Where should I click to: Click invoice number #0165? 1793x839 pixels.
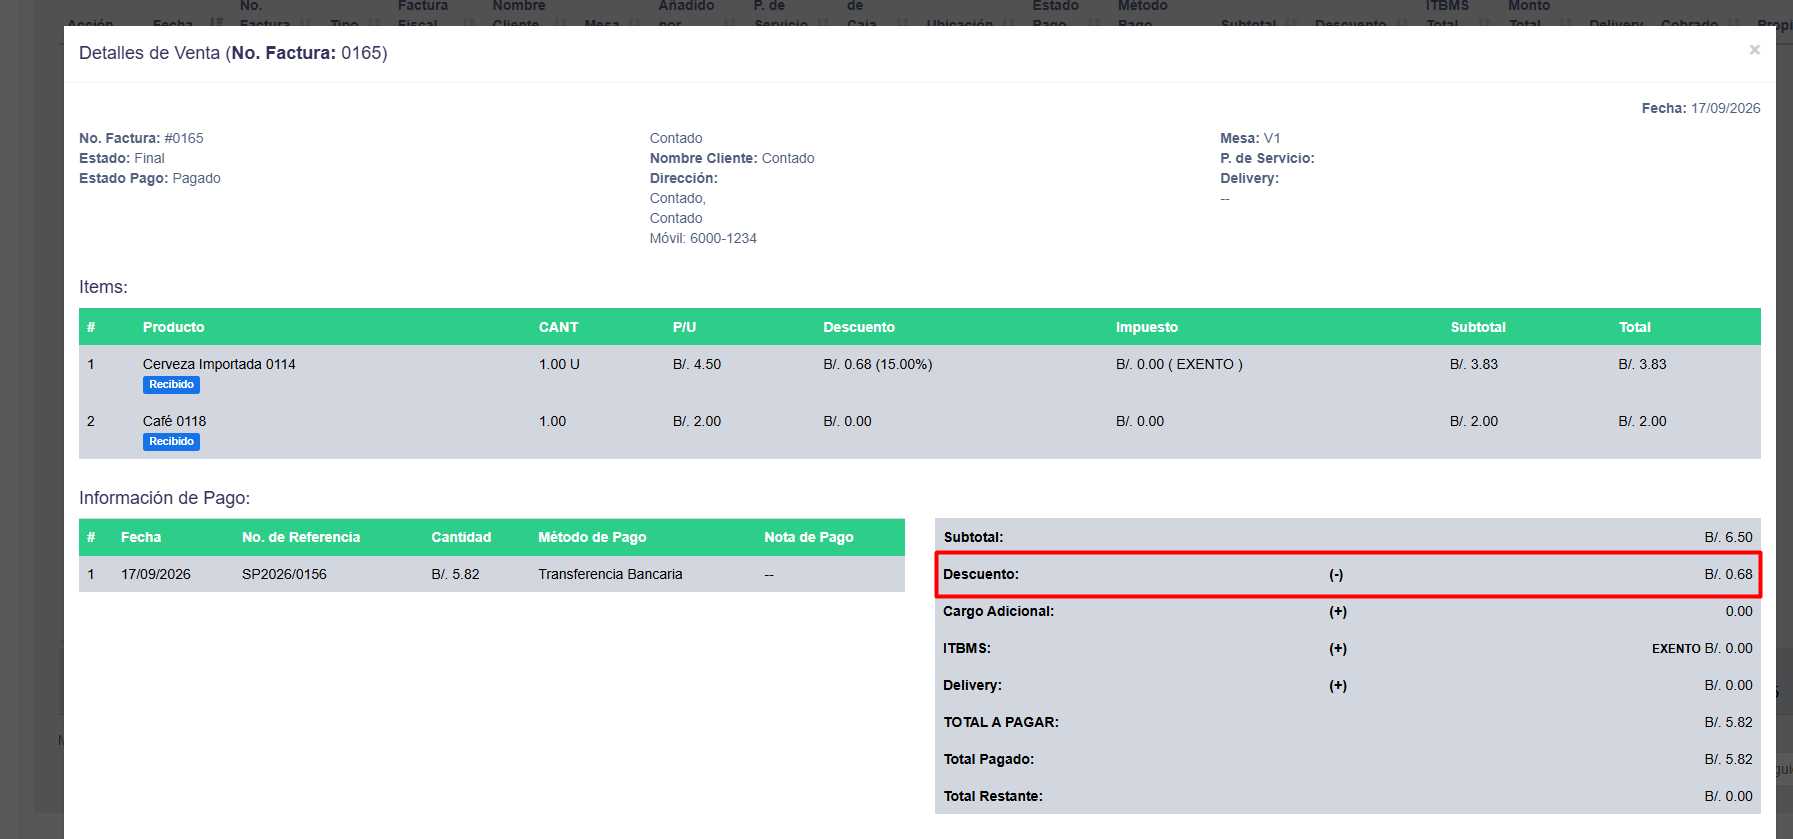click(x=184, y=138)
